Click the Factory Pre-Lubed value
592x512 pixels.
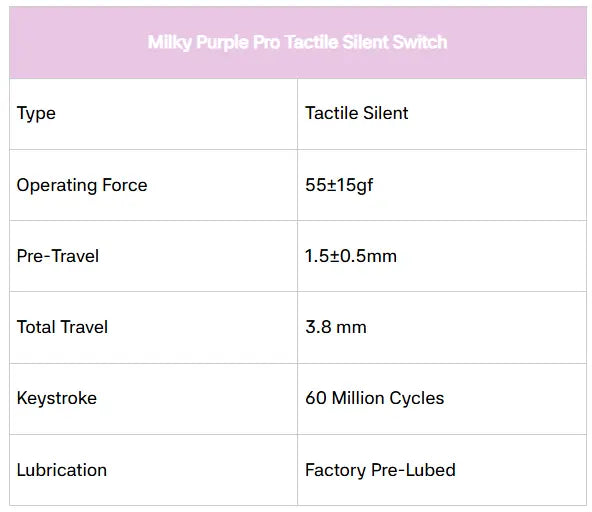pyautogui.click(x=380, y=470)
